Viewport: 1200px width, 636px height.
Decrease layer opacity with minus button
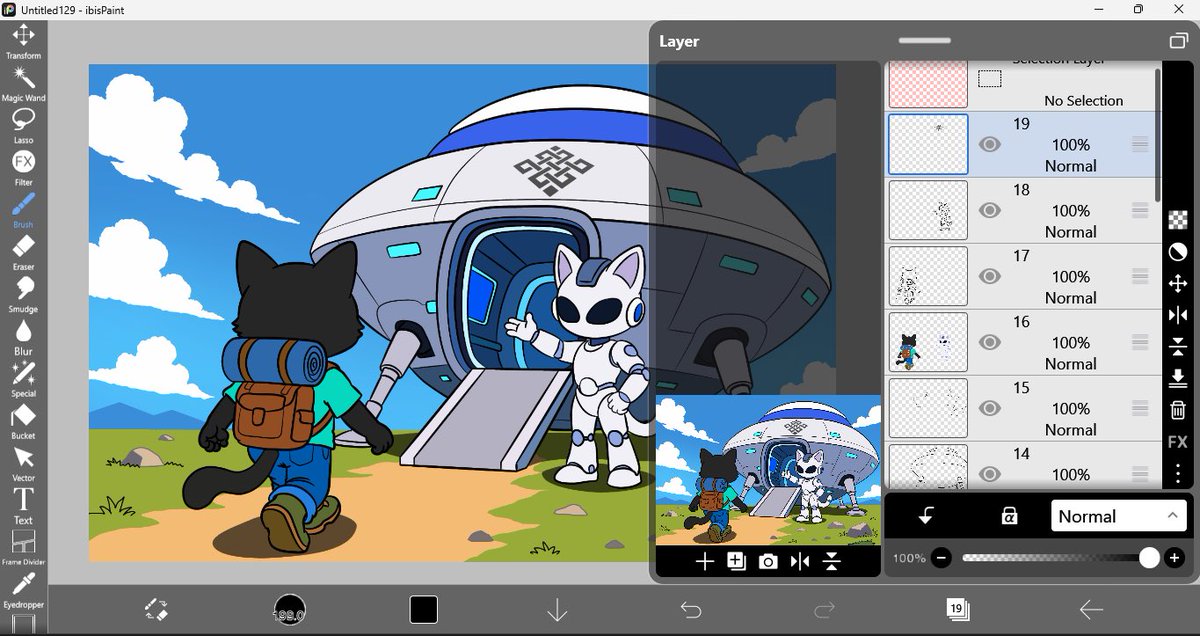(941, 558)
